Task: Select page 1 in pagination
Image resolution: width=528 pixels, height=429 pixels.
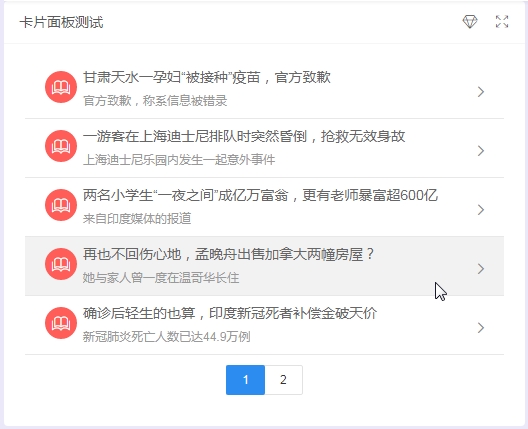Action: coord(245,380)
